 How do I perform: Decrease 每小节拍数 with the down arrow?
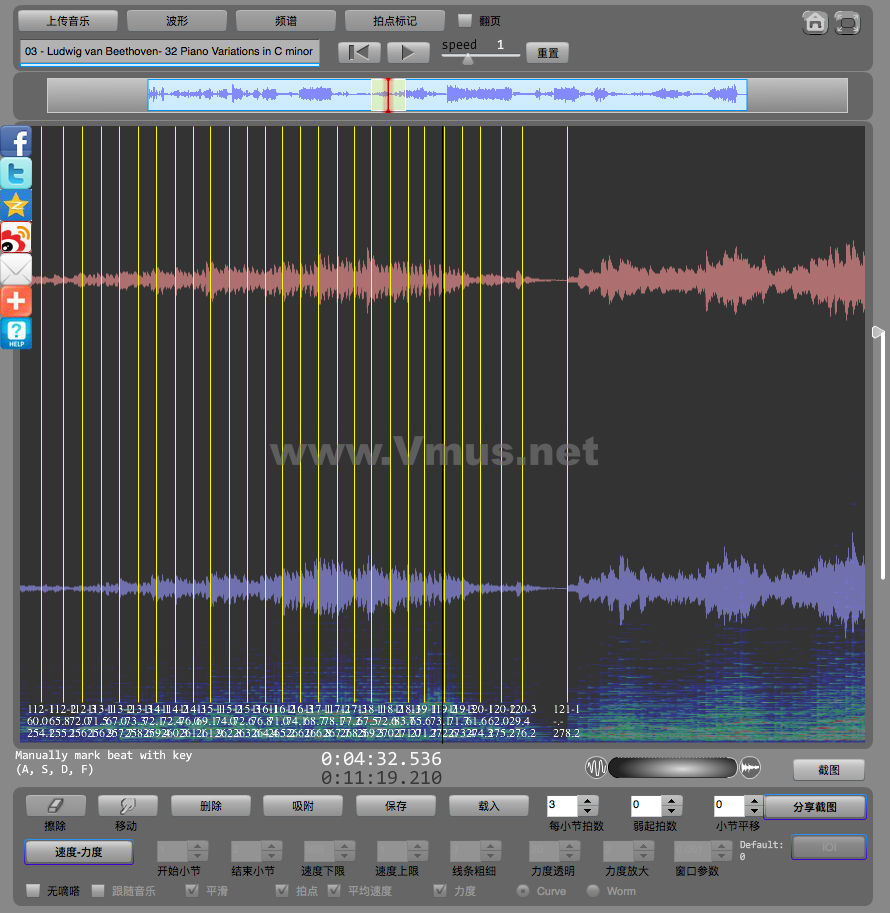588,811
